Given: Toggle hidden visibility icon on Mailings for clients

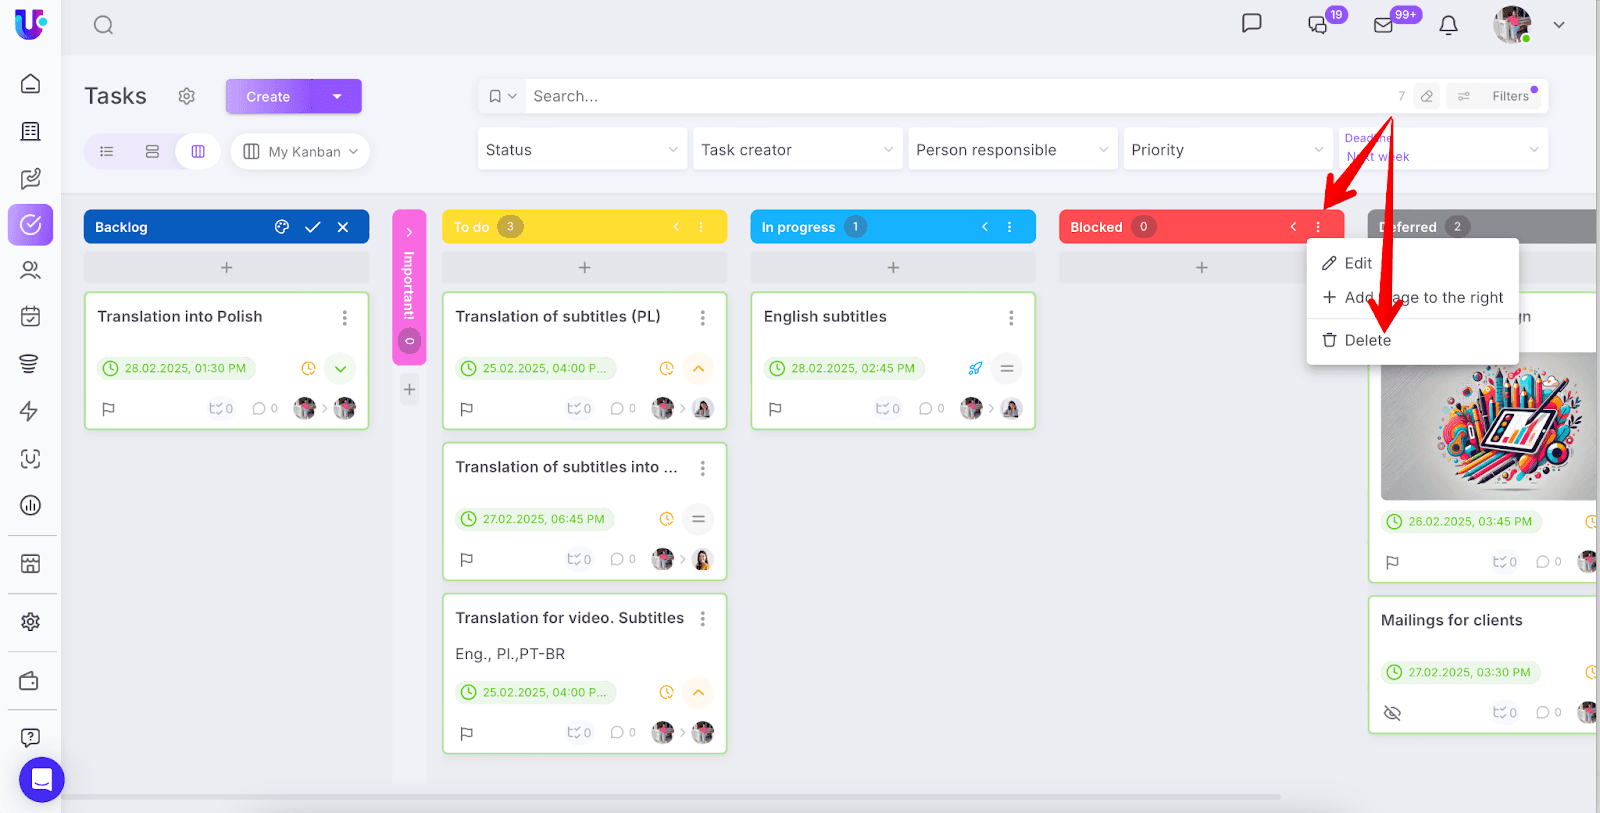Looking at the screenshot, I should click(x=1392, y=713).
